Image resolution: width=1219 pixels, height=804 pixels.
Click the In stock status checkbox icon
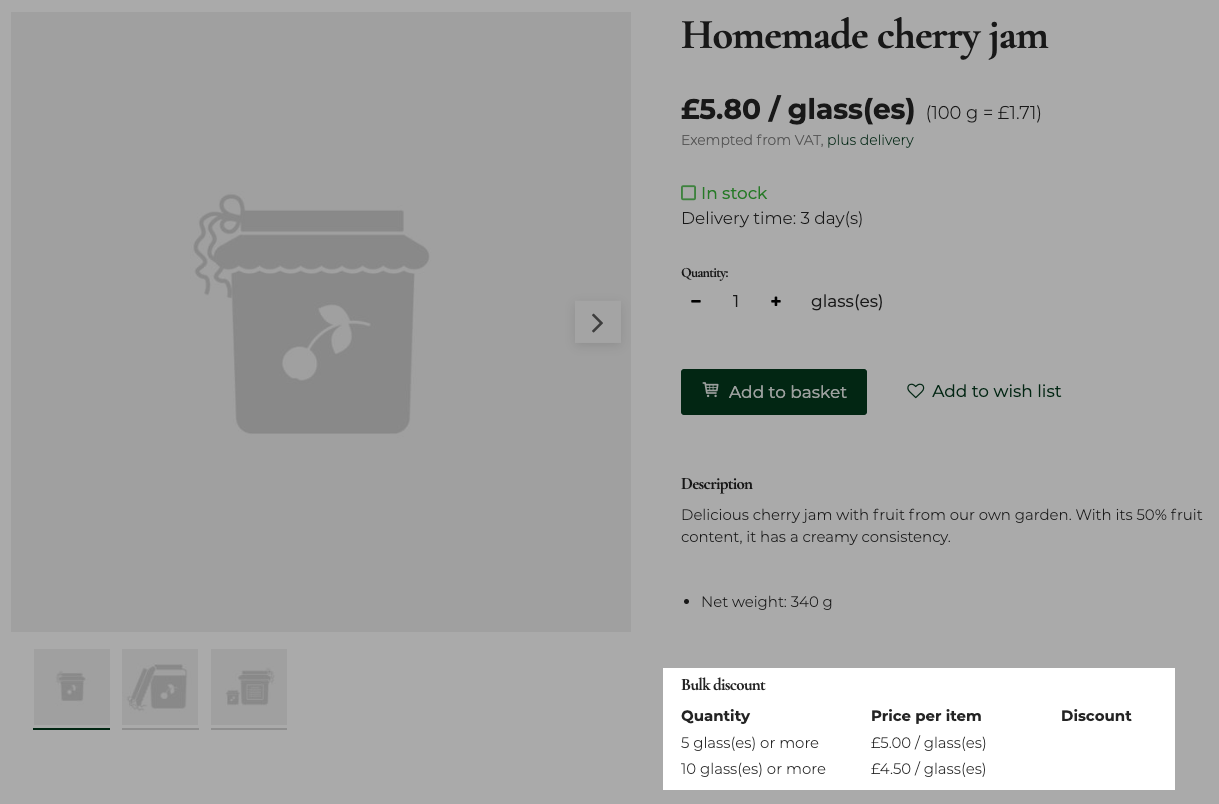[x=689, y=192]
